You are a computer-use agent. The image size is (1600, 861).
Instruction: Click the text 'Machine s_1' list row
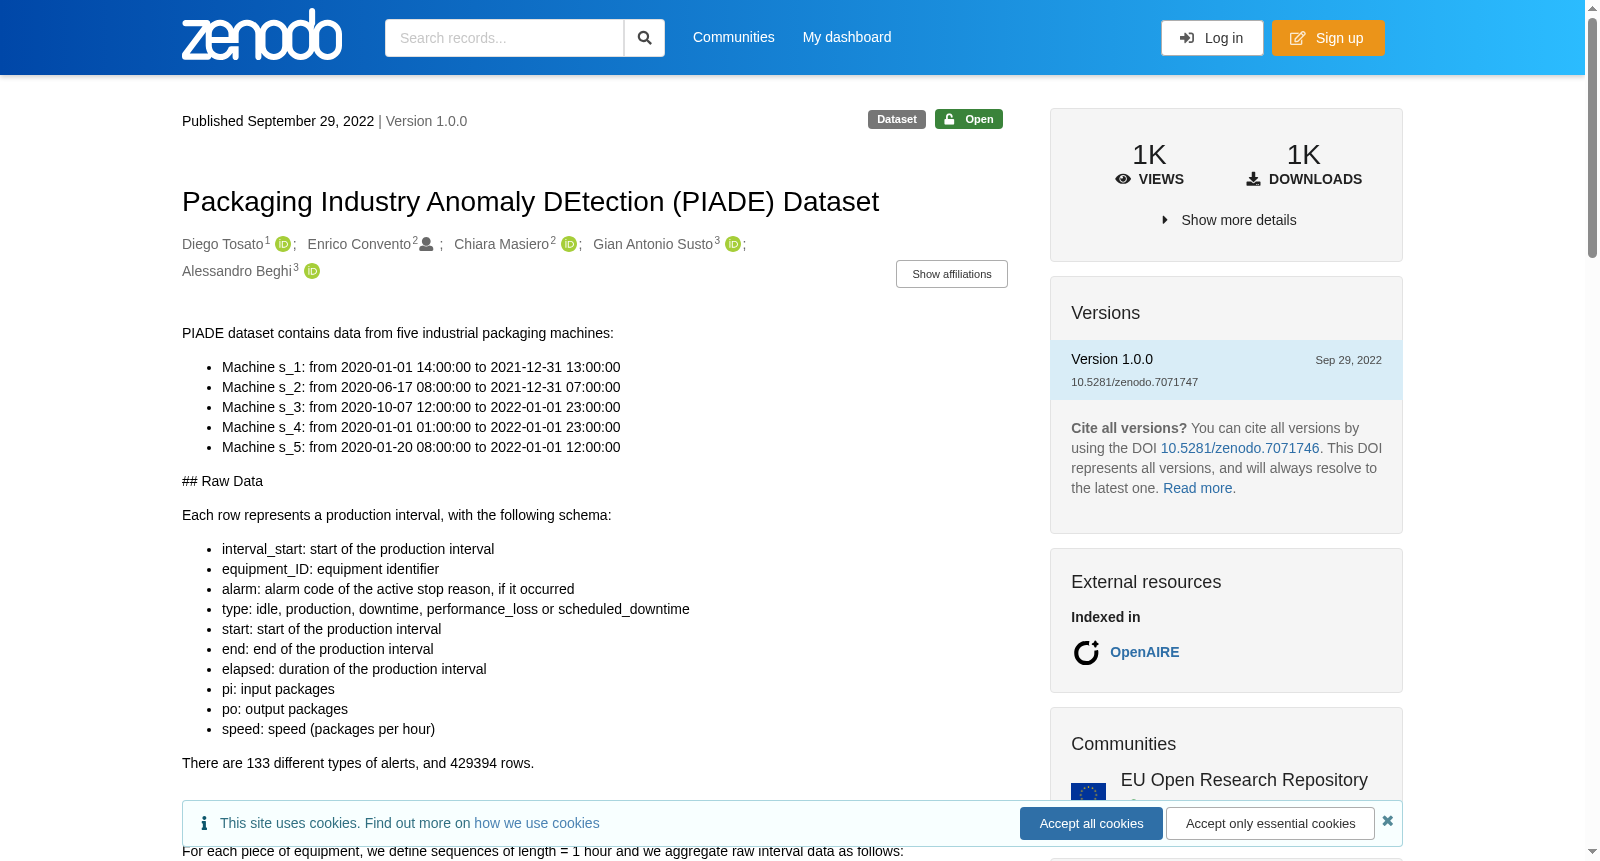(421, 367)
